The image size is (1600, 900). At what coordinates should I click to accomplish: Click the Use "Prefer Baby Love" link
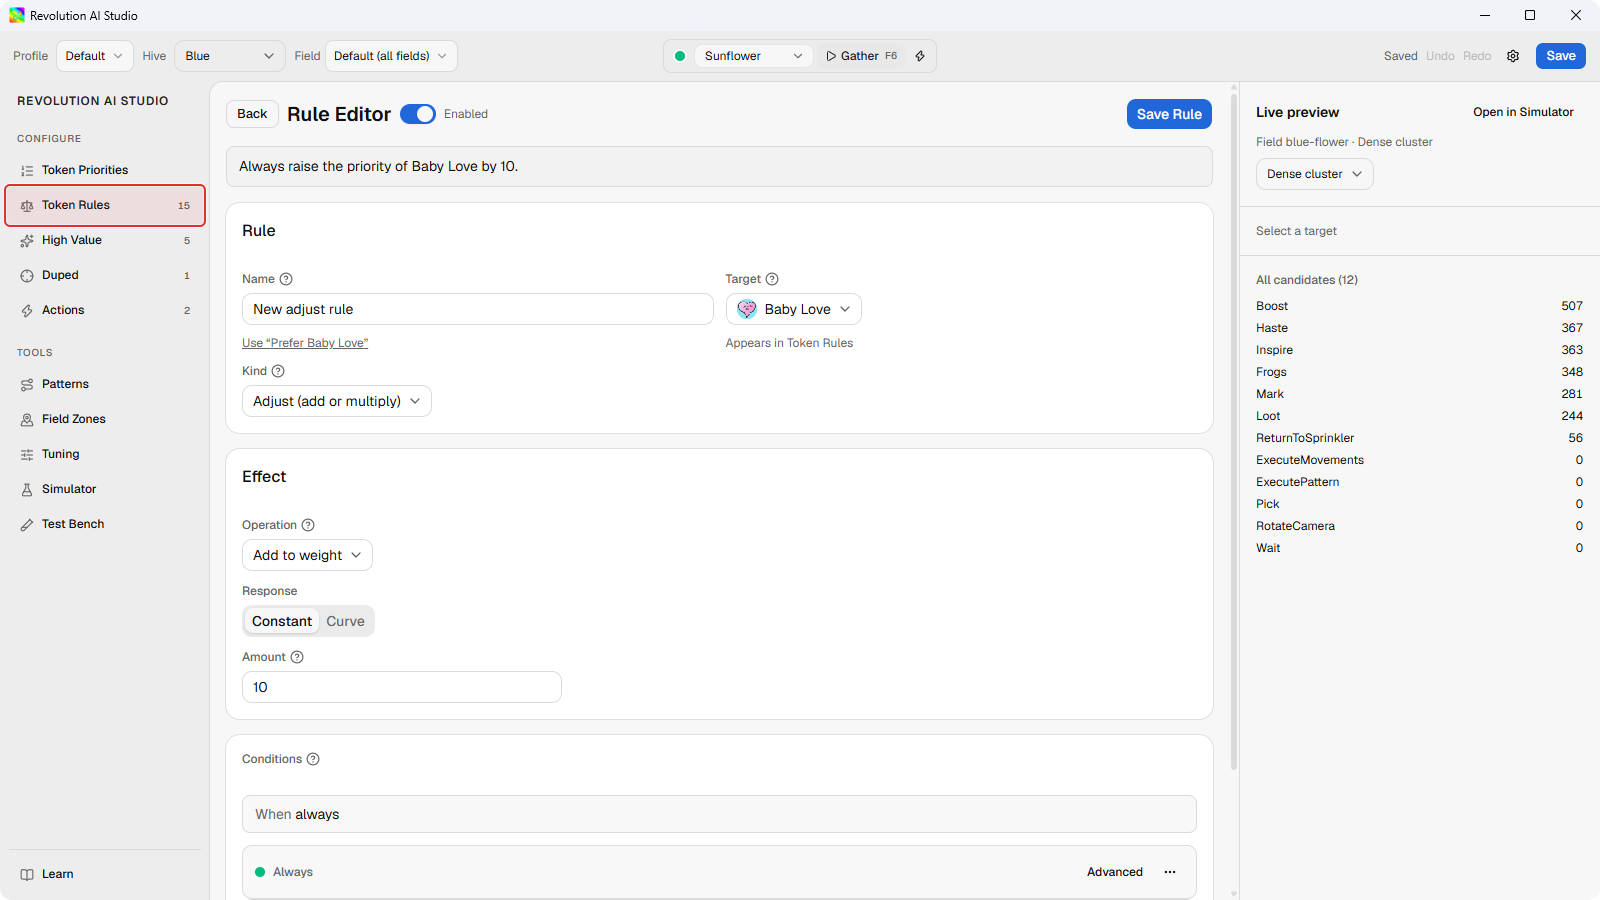coord(305,343)
